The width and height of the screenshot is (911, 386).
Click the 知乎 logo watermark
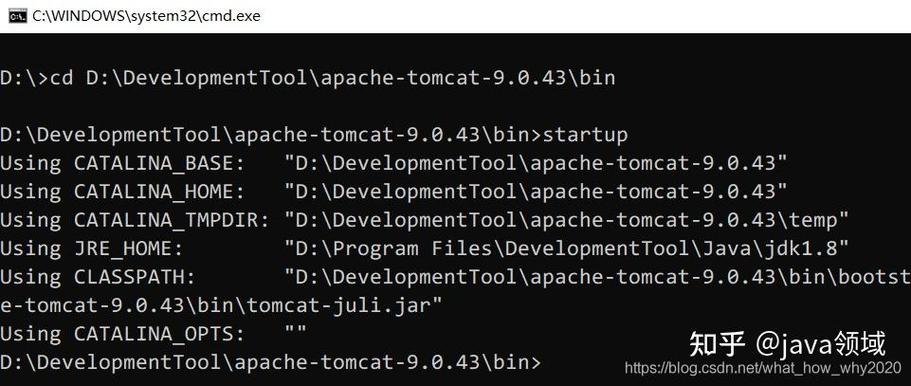(x=717, y=344)
